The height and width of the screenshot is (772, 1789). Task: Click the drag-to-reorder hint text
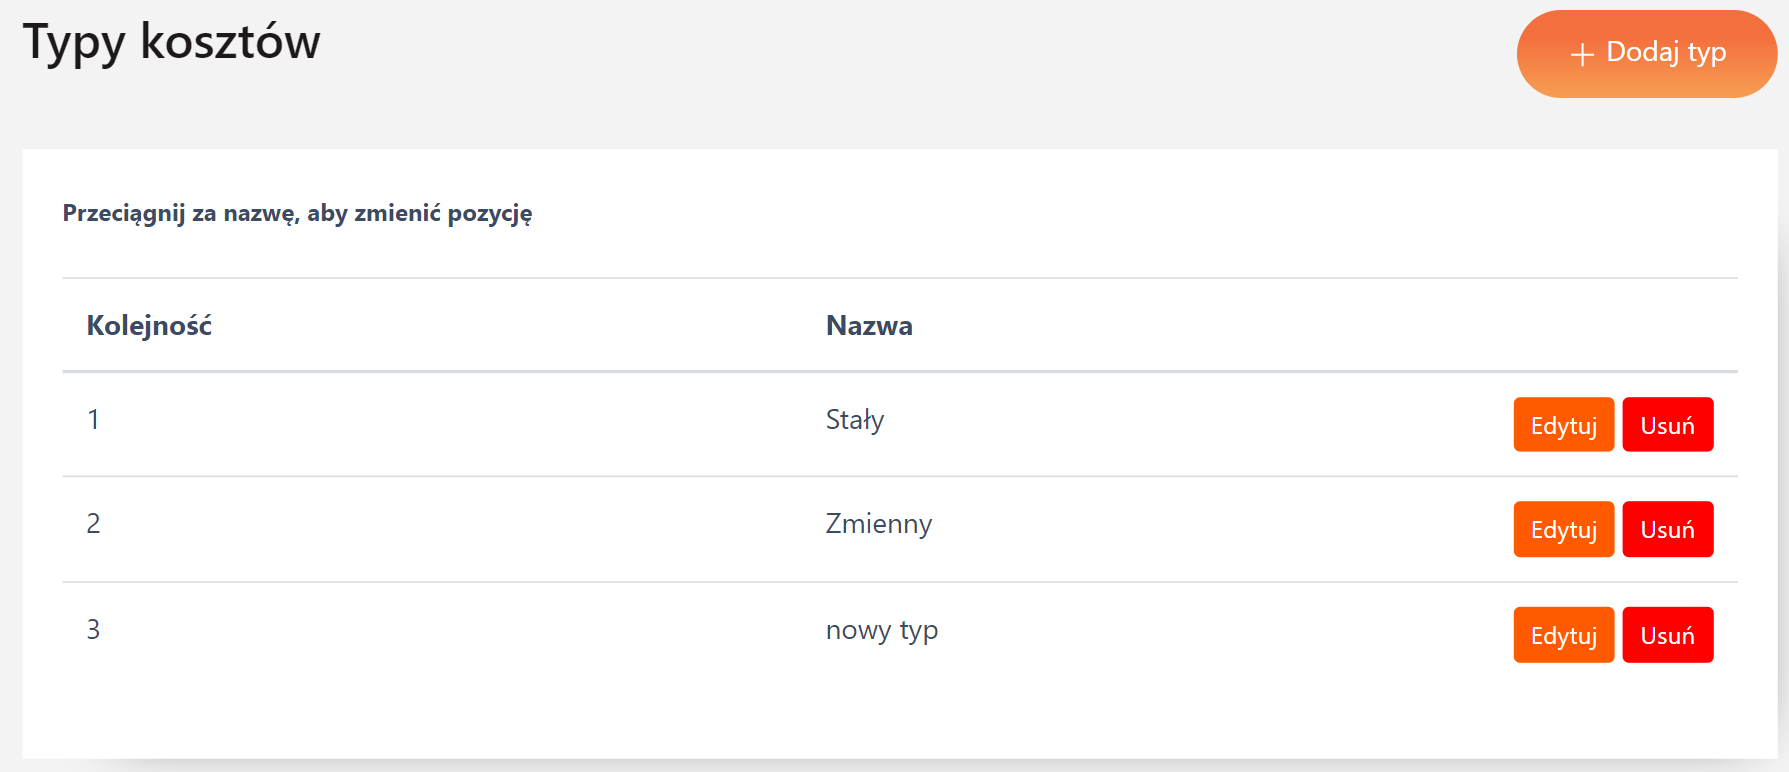pos(297,213)
